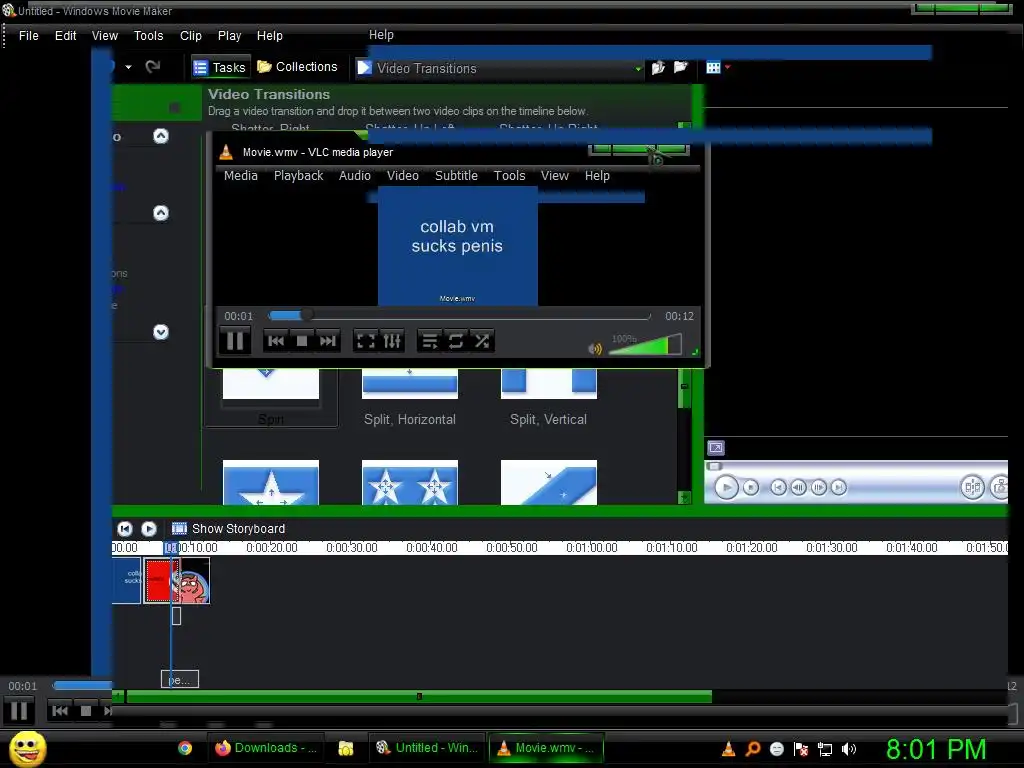Open VLC Media menu
Image resolution: width=1024 pixels, height=768 pixels.
point(240,176)
